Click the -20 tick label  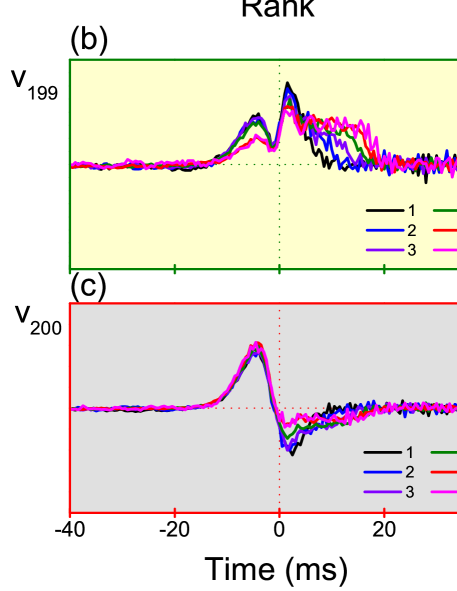coord(174,530)
